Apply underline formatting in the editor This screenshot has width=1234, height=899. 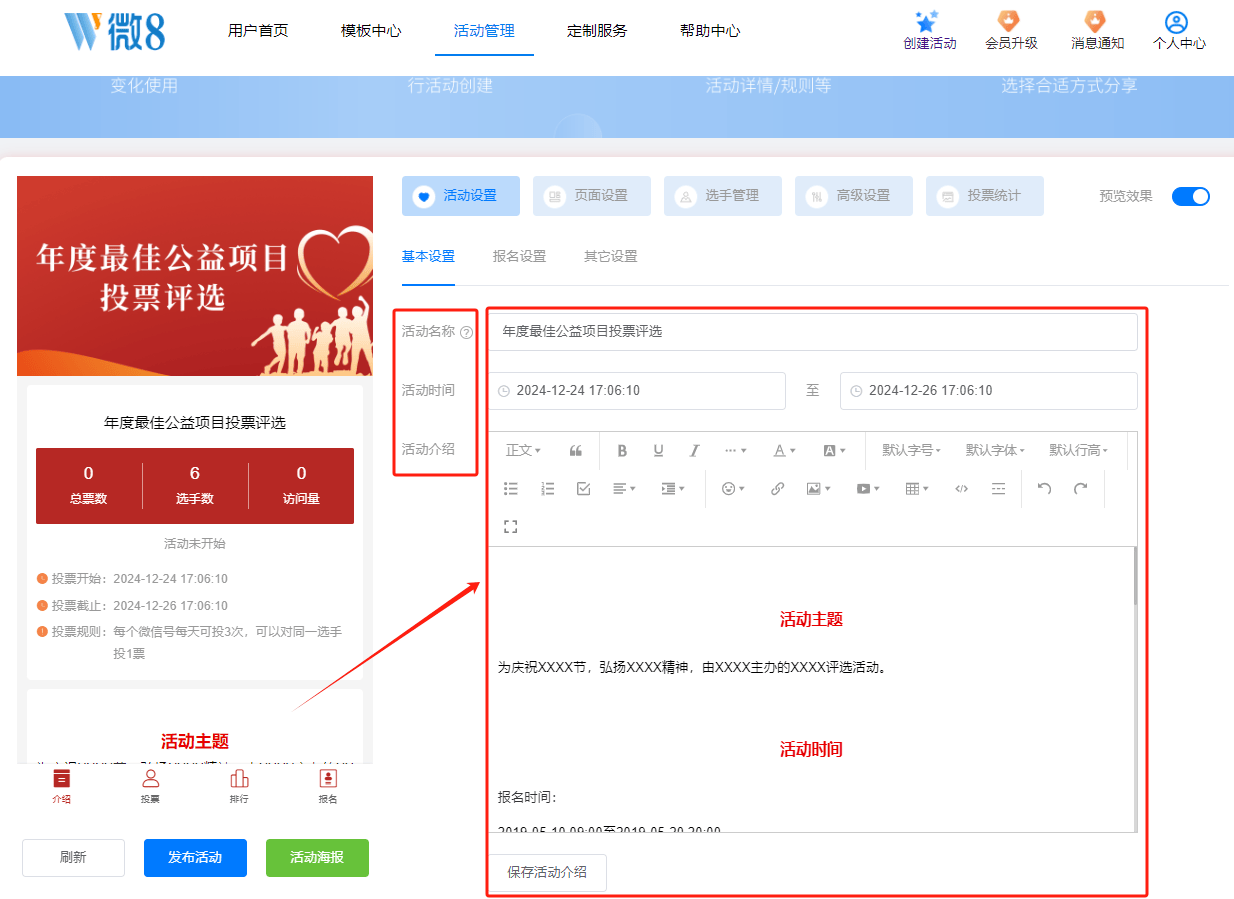658,450
